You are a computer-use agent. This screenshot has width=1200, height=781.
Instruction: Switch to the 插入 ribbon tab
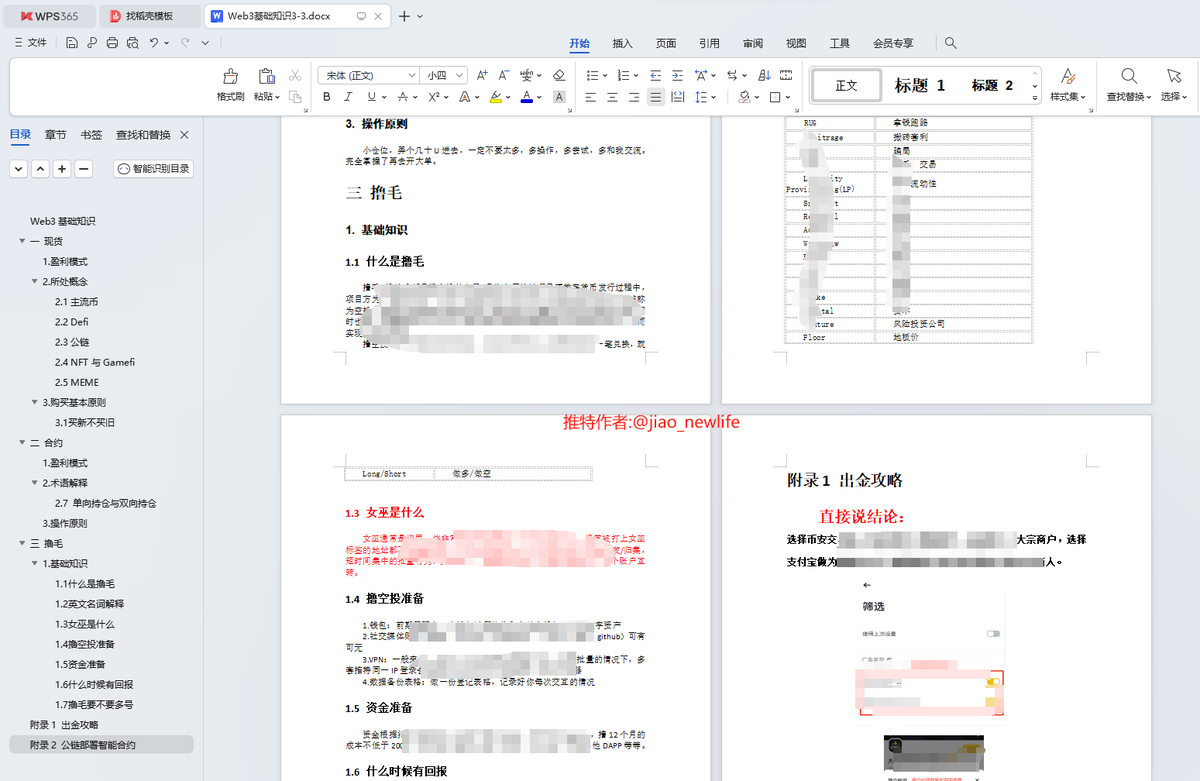(x=622, y=43)
